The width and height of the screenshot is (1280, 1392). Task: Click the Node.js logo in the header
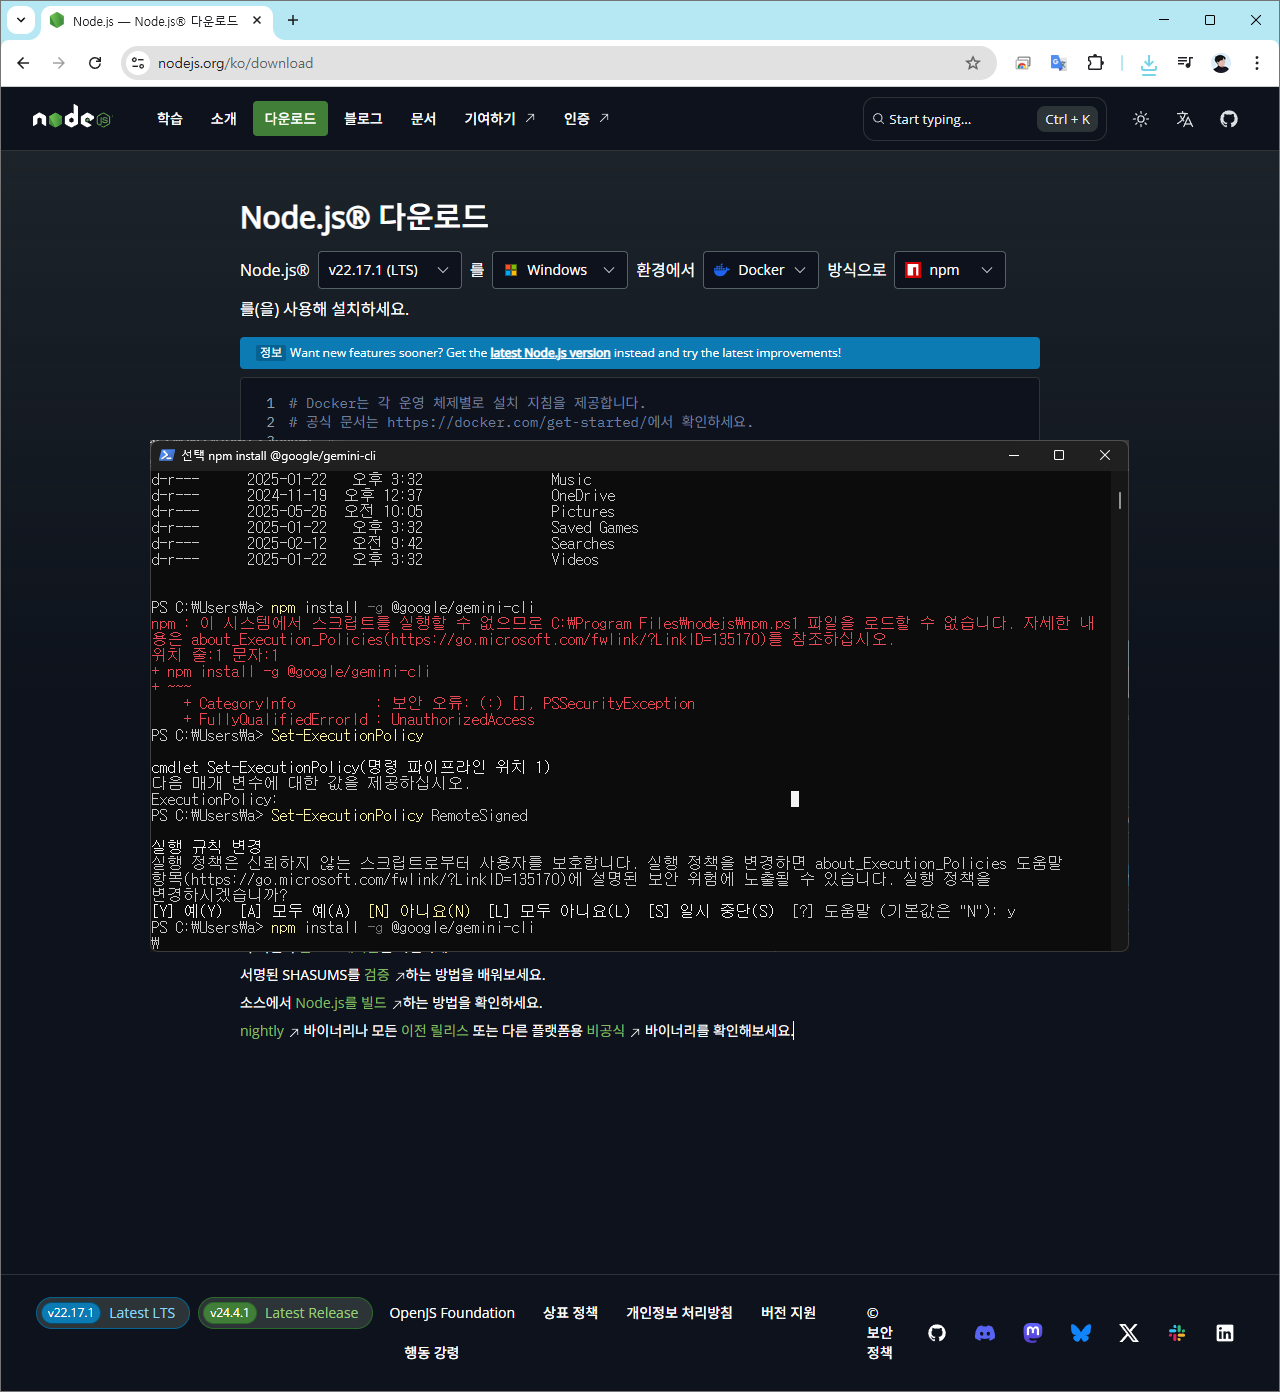click(72, 119)
